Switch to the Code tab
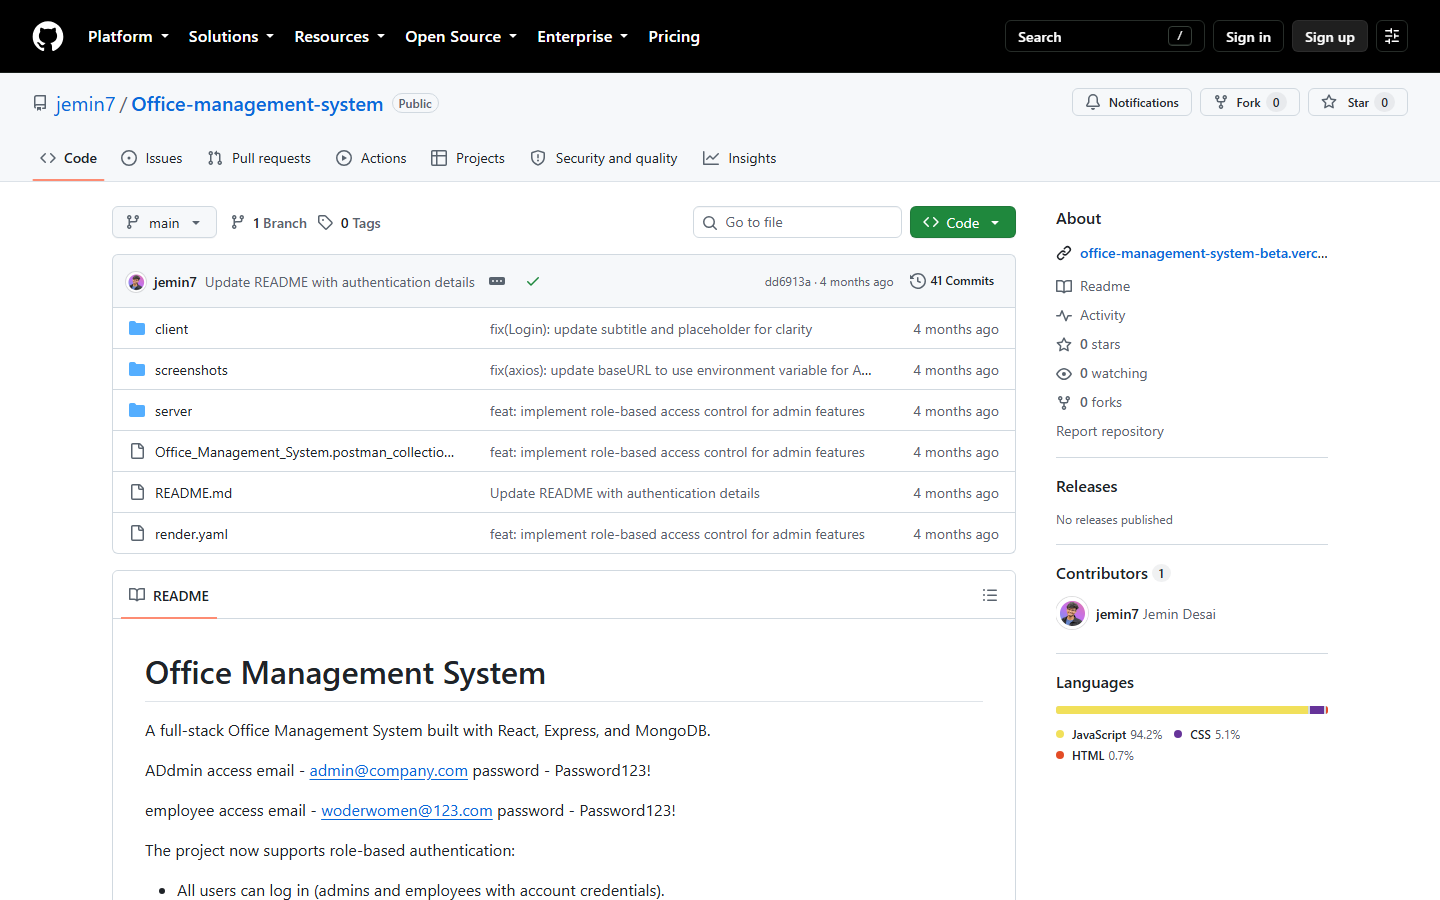Image resolution: width=1440 pixels, height=900 pixels. click(x=68, y=158)
